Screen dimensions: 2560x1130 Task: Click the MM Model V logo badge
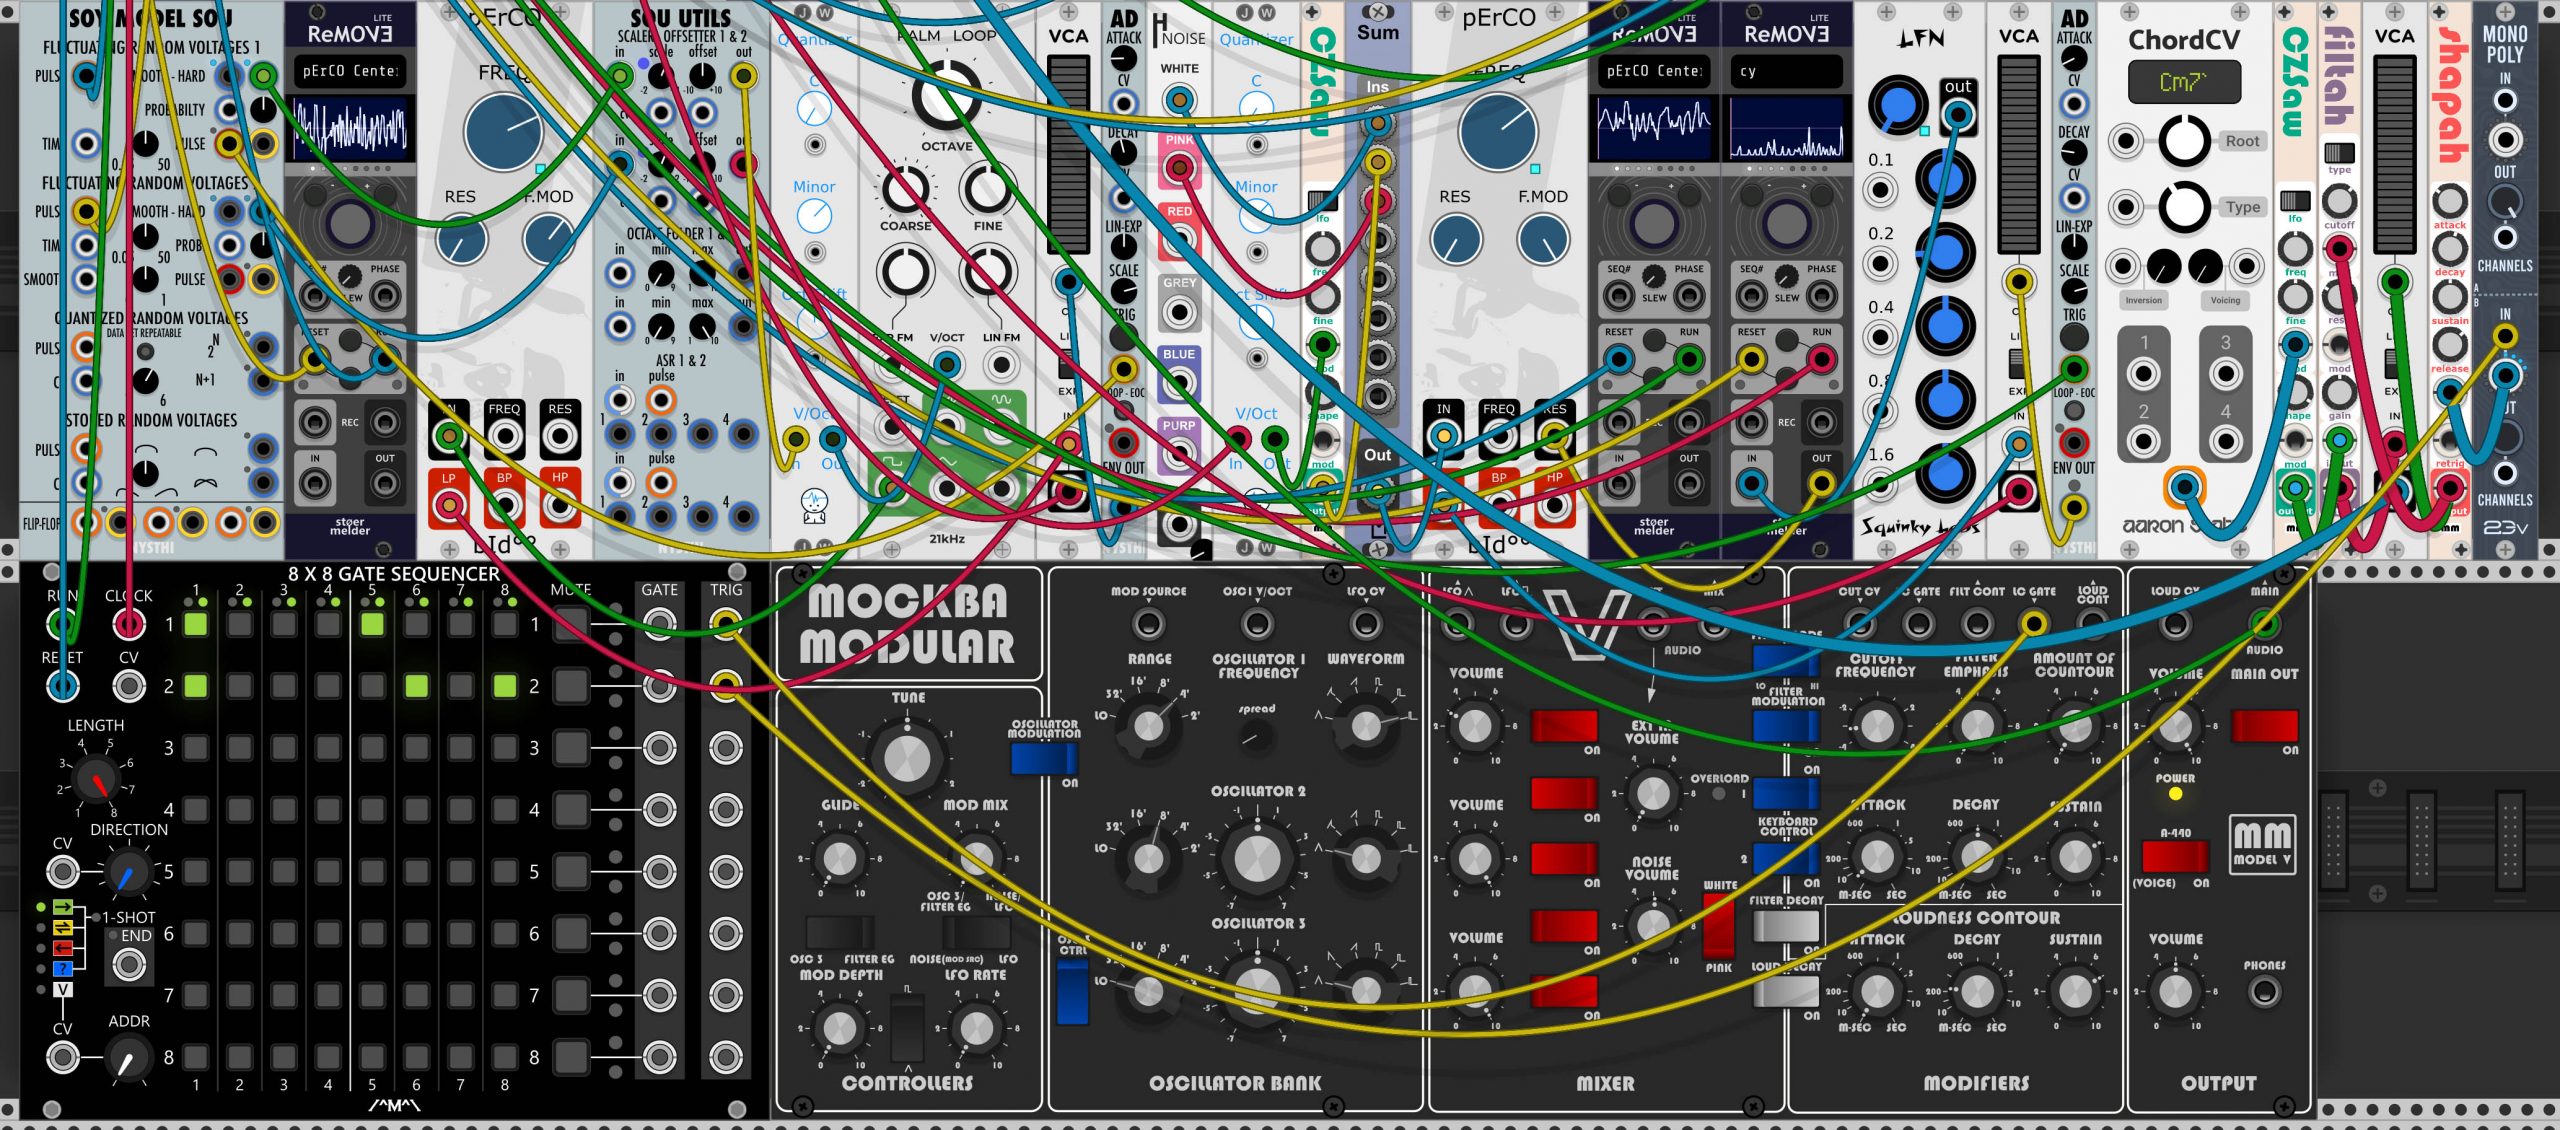[2262, 844]
